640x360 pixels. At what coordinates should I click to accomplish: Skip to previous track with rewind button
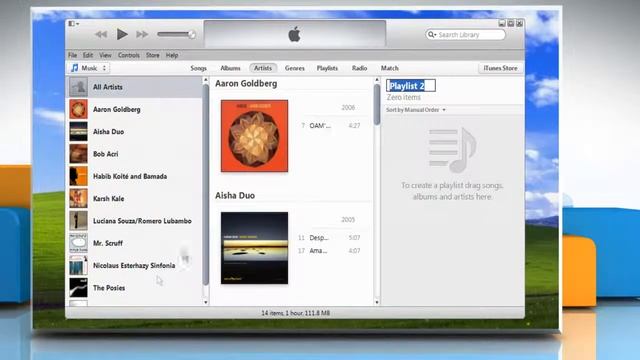click(x=101, y=35)
